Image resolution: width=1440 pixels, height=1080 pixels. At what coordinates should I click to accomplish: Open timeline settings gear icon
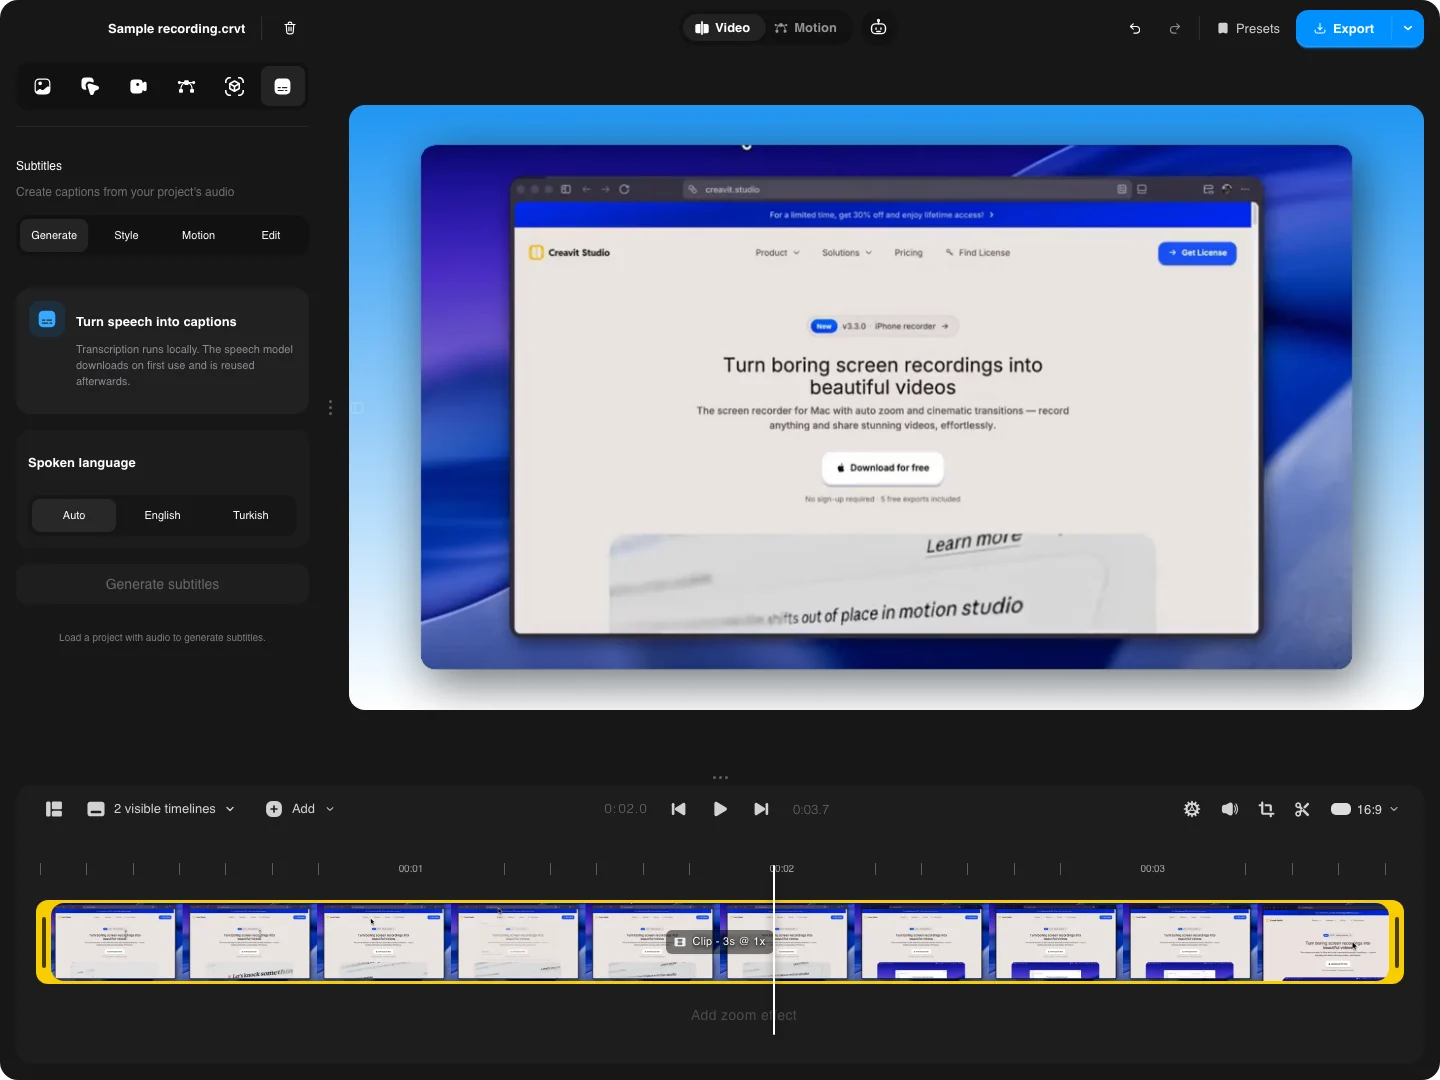[x=1192, y=809]
